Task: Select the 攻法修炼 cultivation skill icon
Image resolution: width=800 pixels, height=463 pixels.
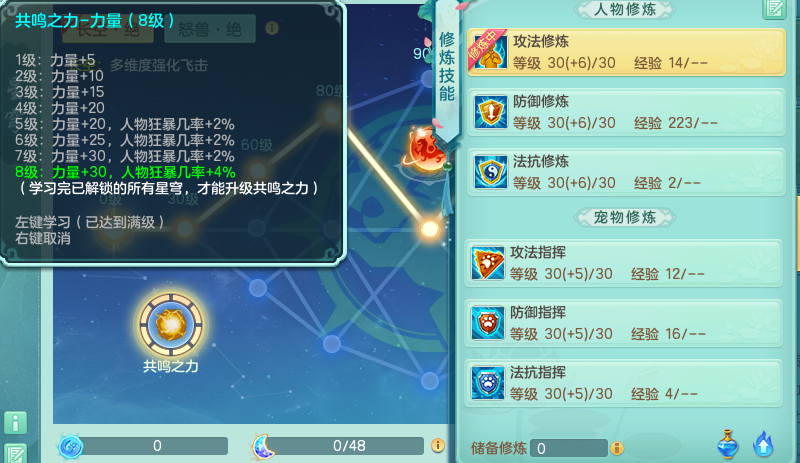Action: [490, 52]
